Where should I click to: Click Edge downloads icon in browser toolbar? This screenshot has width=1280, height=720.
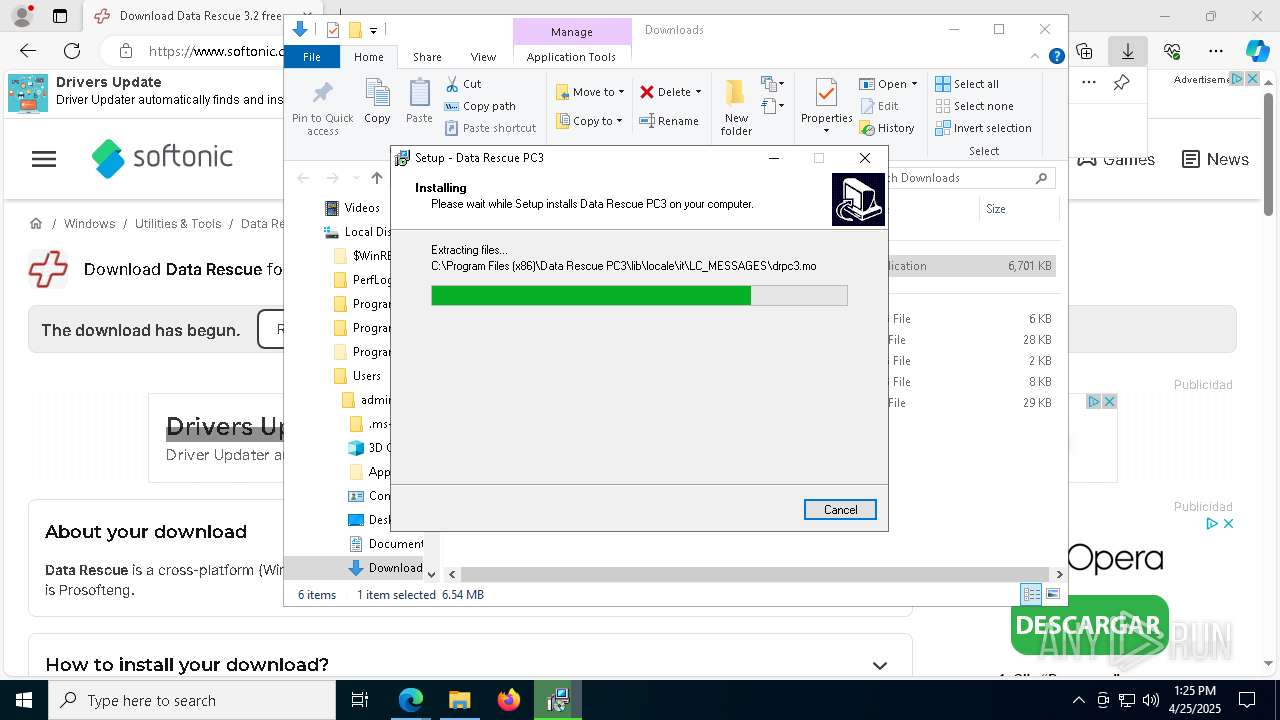coord(1127,51)
